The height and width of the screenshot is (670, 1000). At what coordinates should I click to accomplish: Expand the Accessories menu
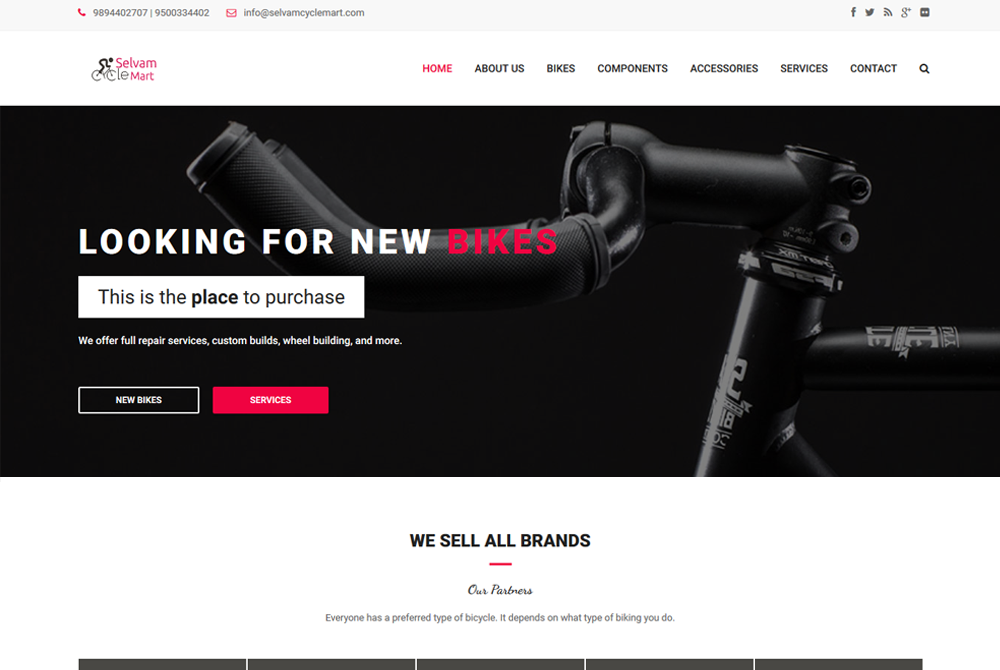(724, 68)
